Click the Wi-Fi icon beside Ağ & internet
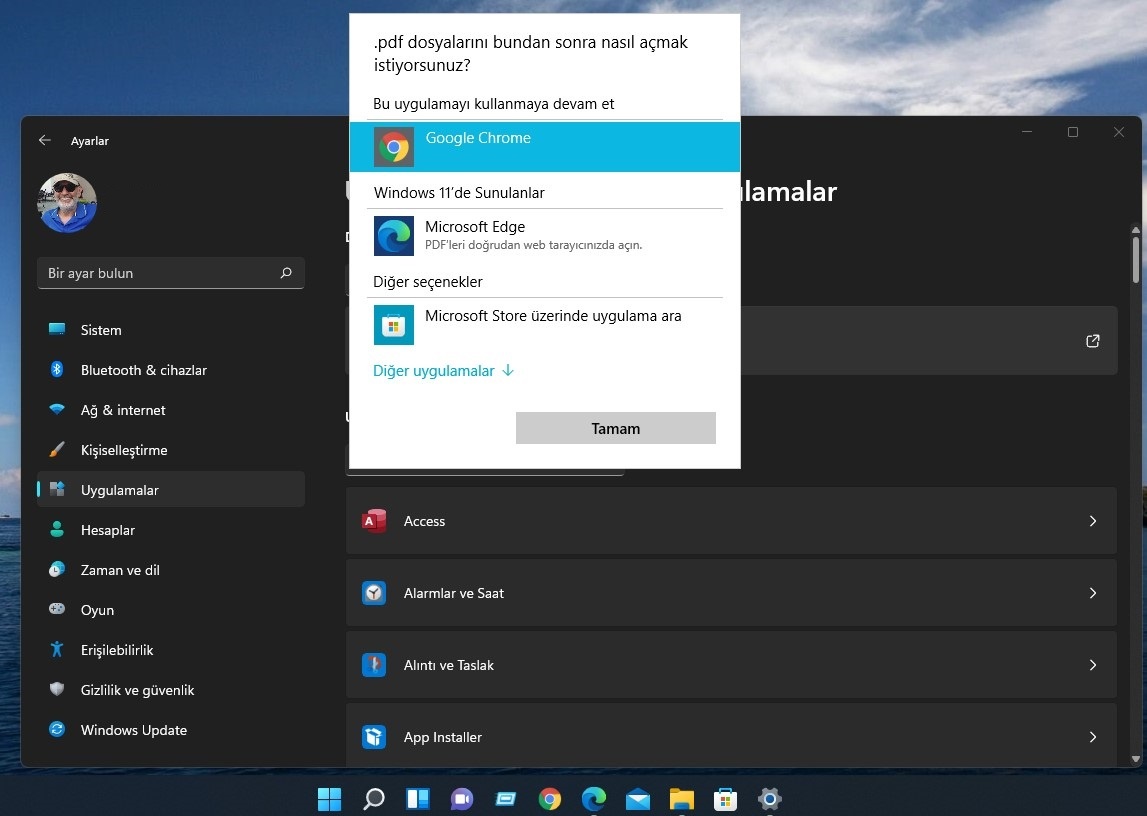This screenshot has width=1147, height=816. pyautogui.click(x=57, y=409)
